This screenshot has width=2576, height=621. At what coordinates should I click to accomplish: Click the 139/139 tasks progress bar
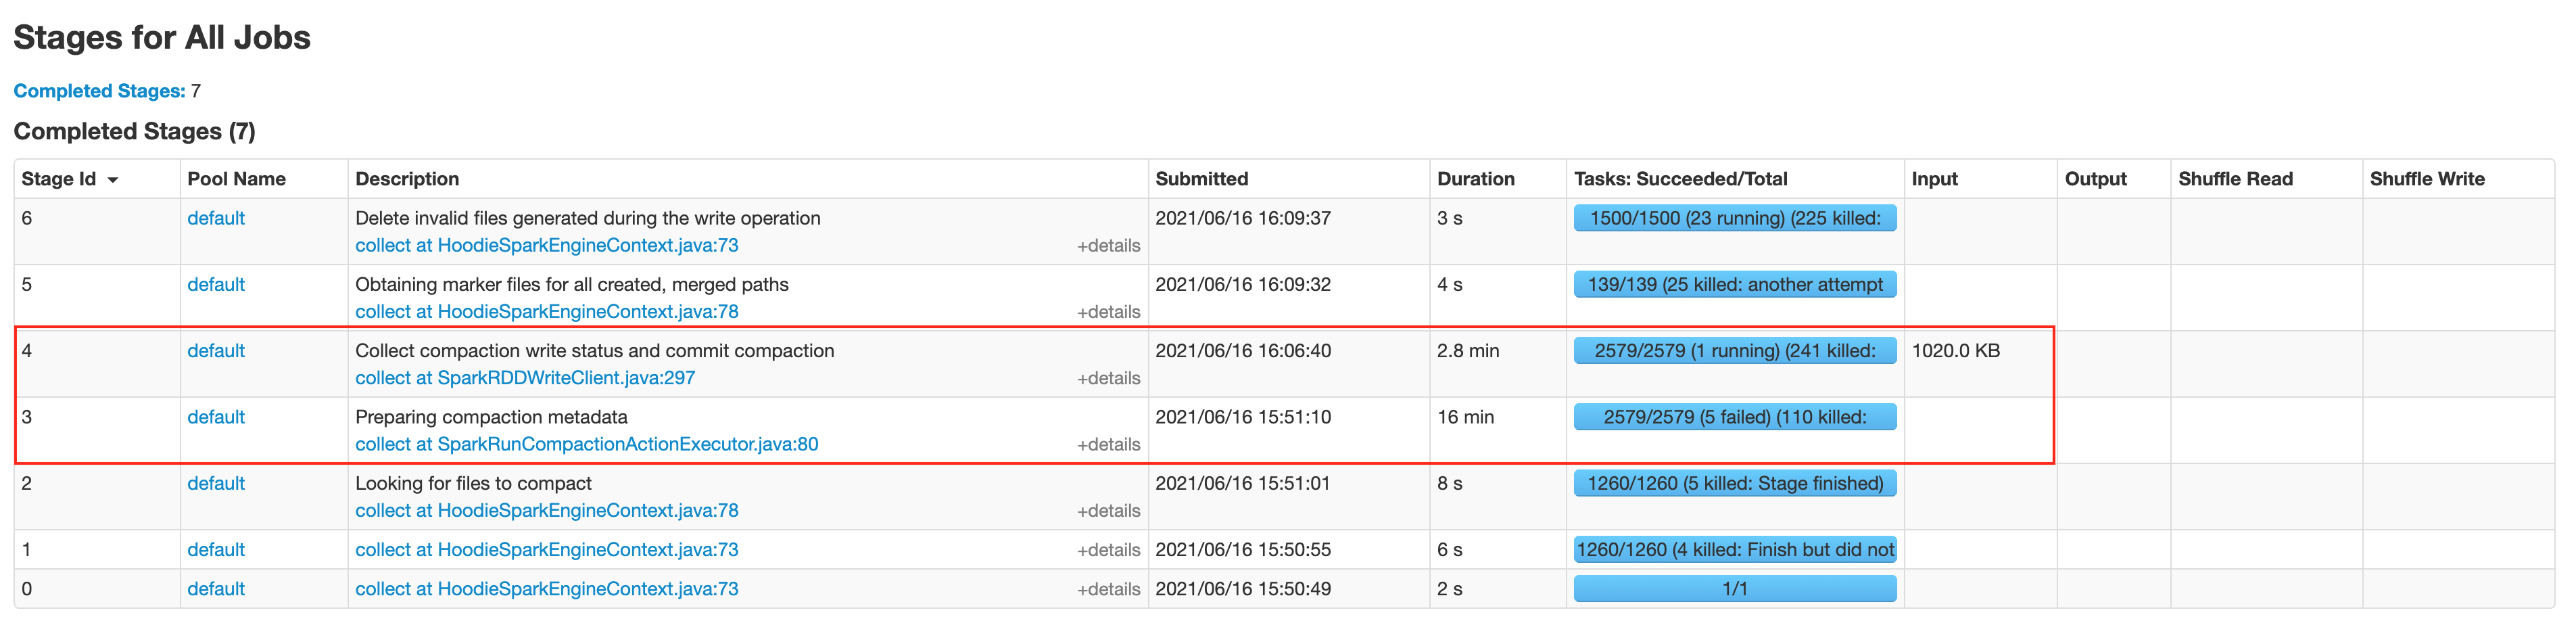point(1735,284)
